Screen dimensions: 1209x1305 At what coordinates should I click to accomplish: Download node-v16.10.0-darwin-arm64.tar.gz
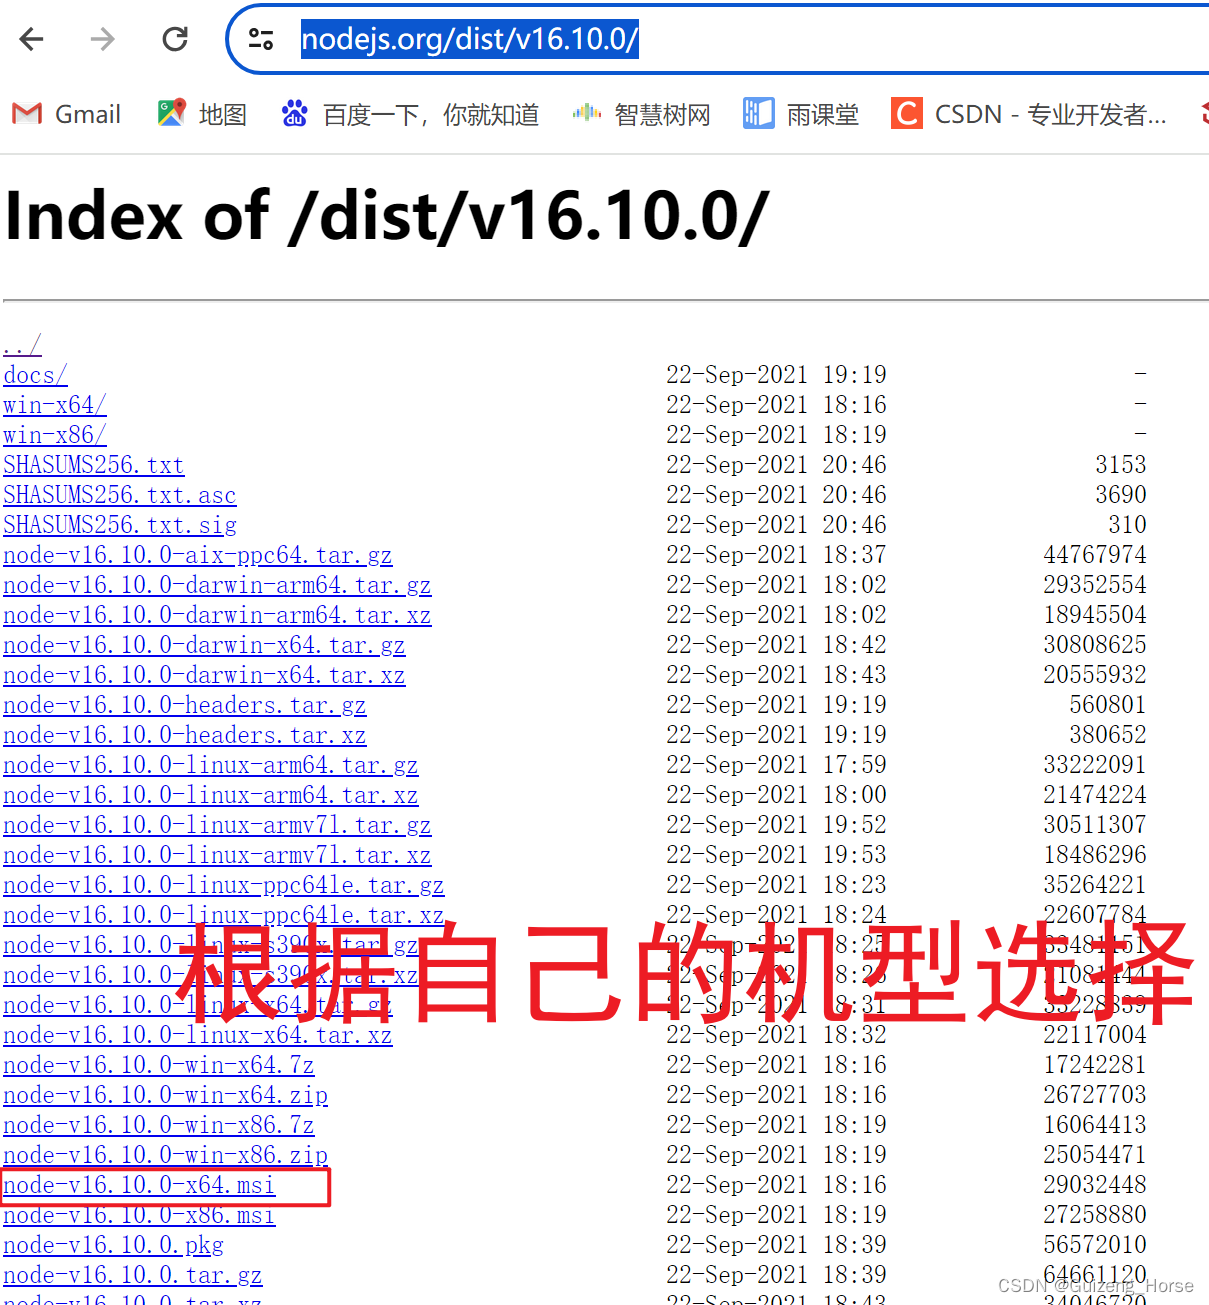click(x=216, y=585)
